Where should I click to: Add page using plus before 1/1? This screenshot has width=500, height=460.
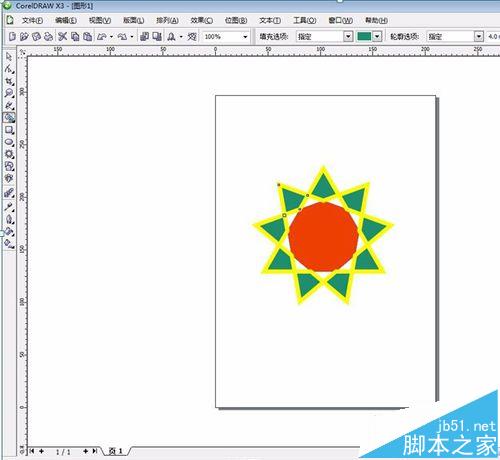42,451
